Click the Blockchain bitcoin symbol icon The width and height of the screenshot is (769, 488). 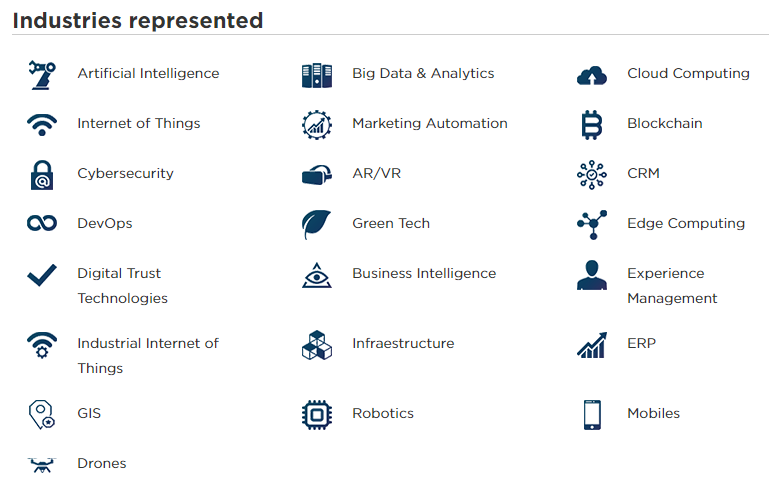point(592,125)
